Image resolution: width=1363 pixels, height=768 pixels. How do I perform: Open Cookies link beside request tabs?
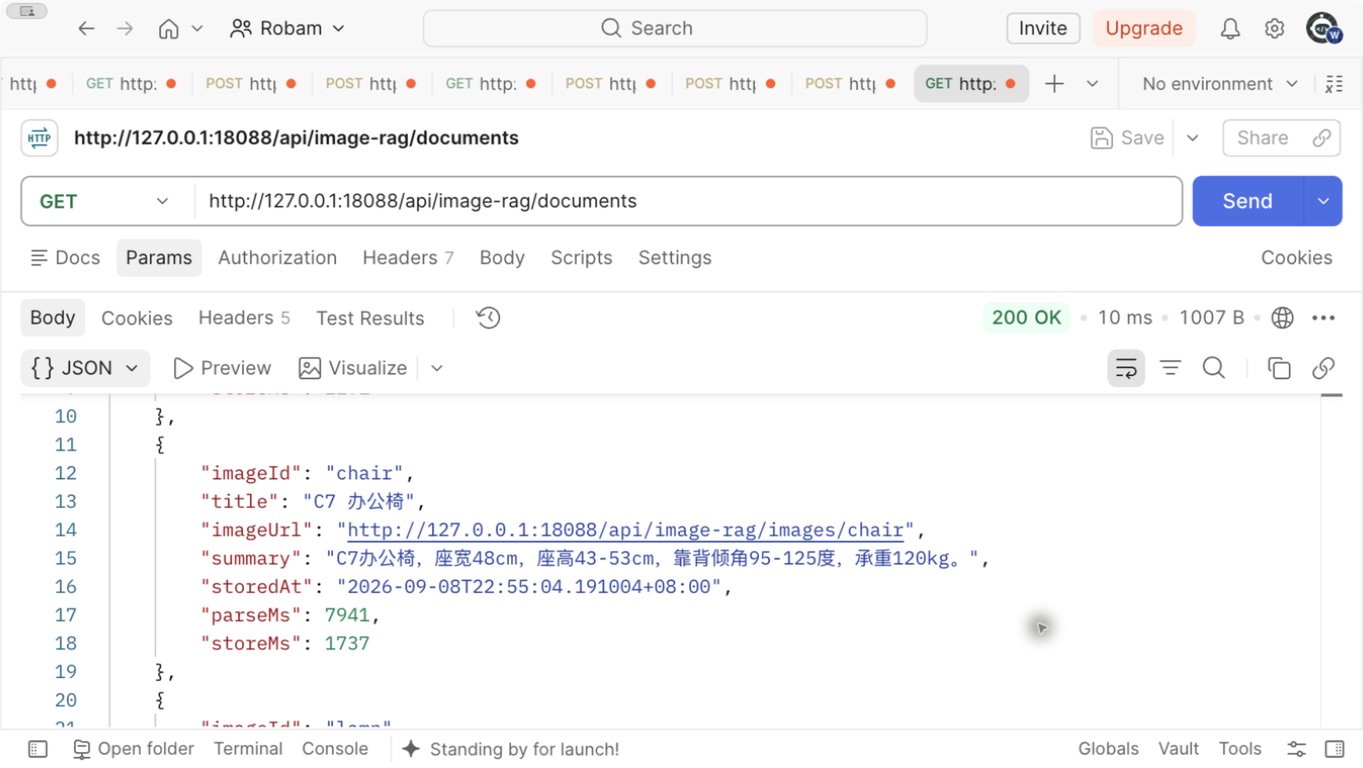pyautogui.click(x=1296, y=258)
